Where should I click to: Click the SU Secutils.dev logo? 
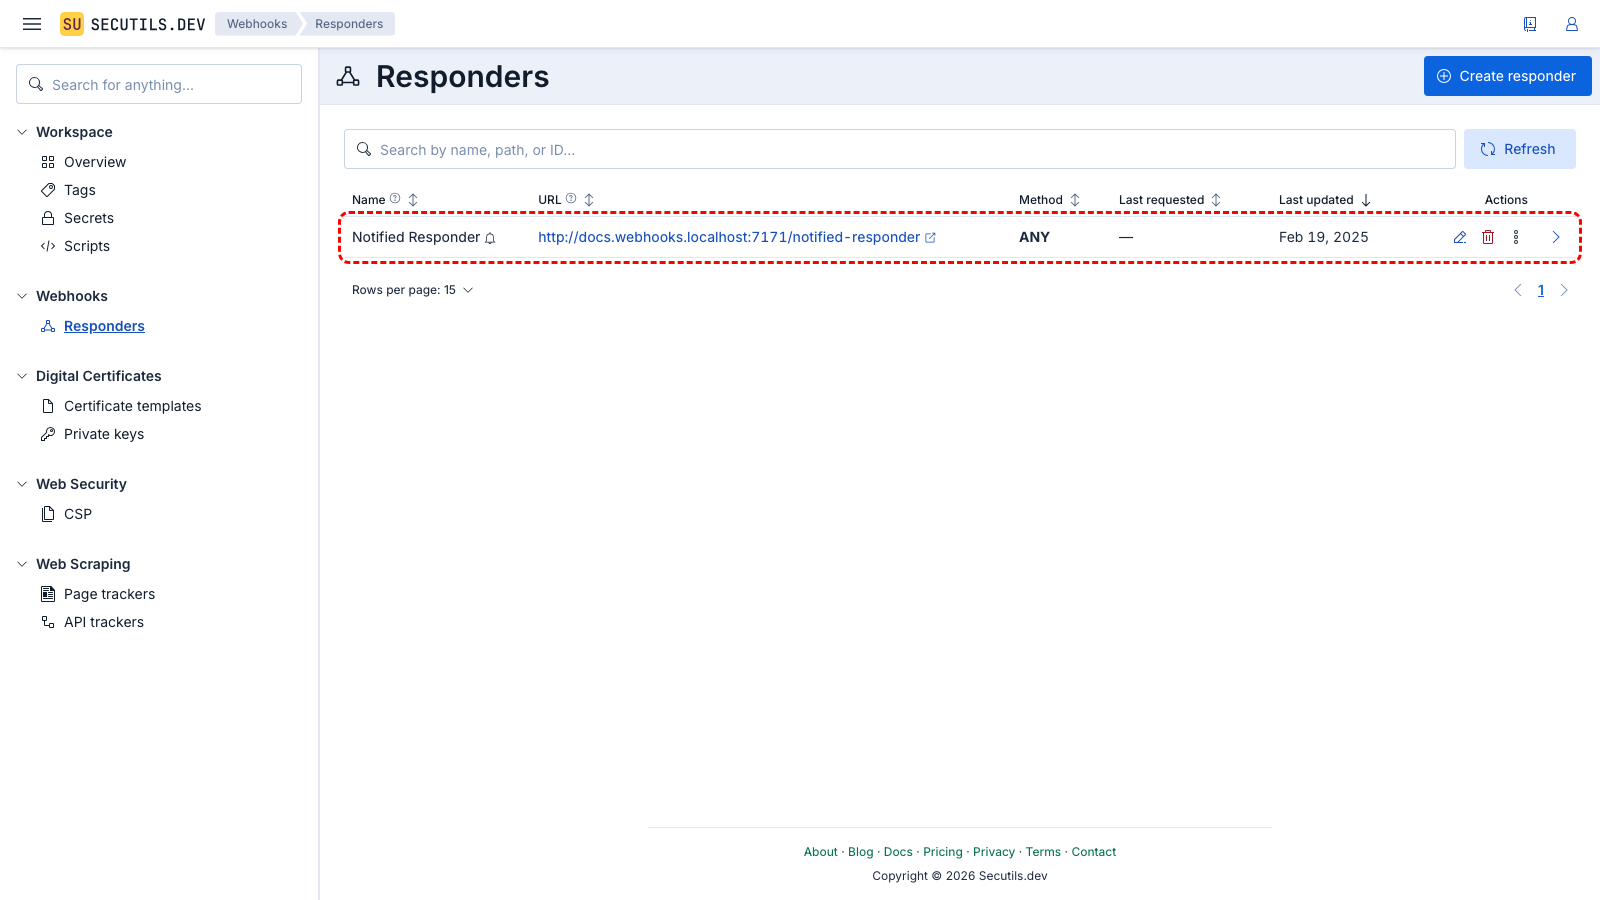point(133,24)
